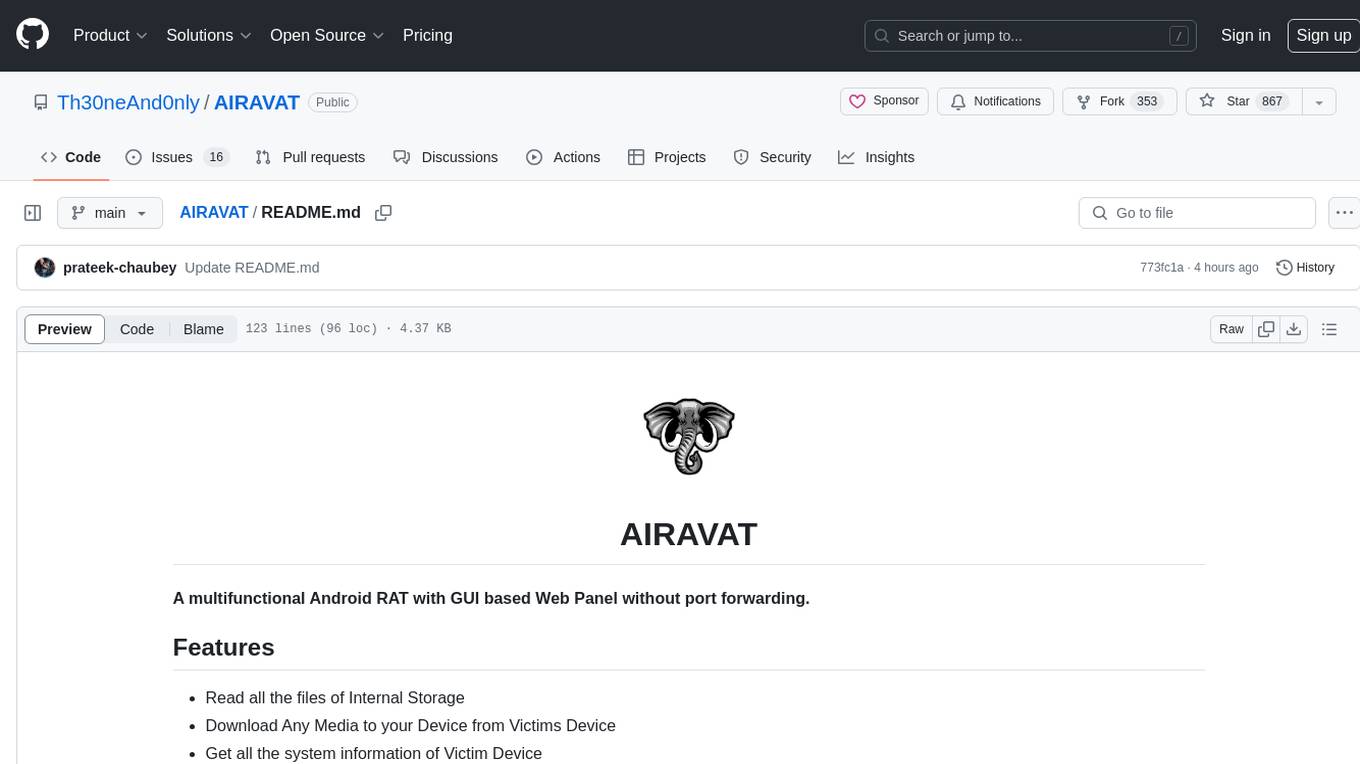Open the Security tab
The height and width of the screenshot is (764, 1360).
(772, 157)
